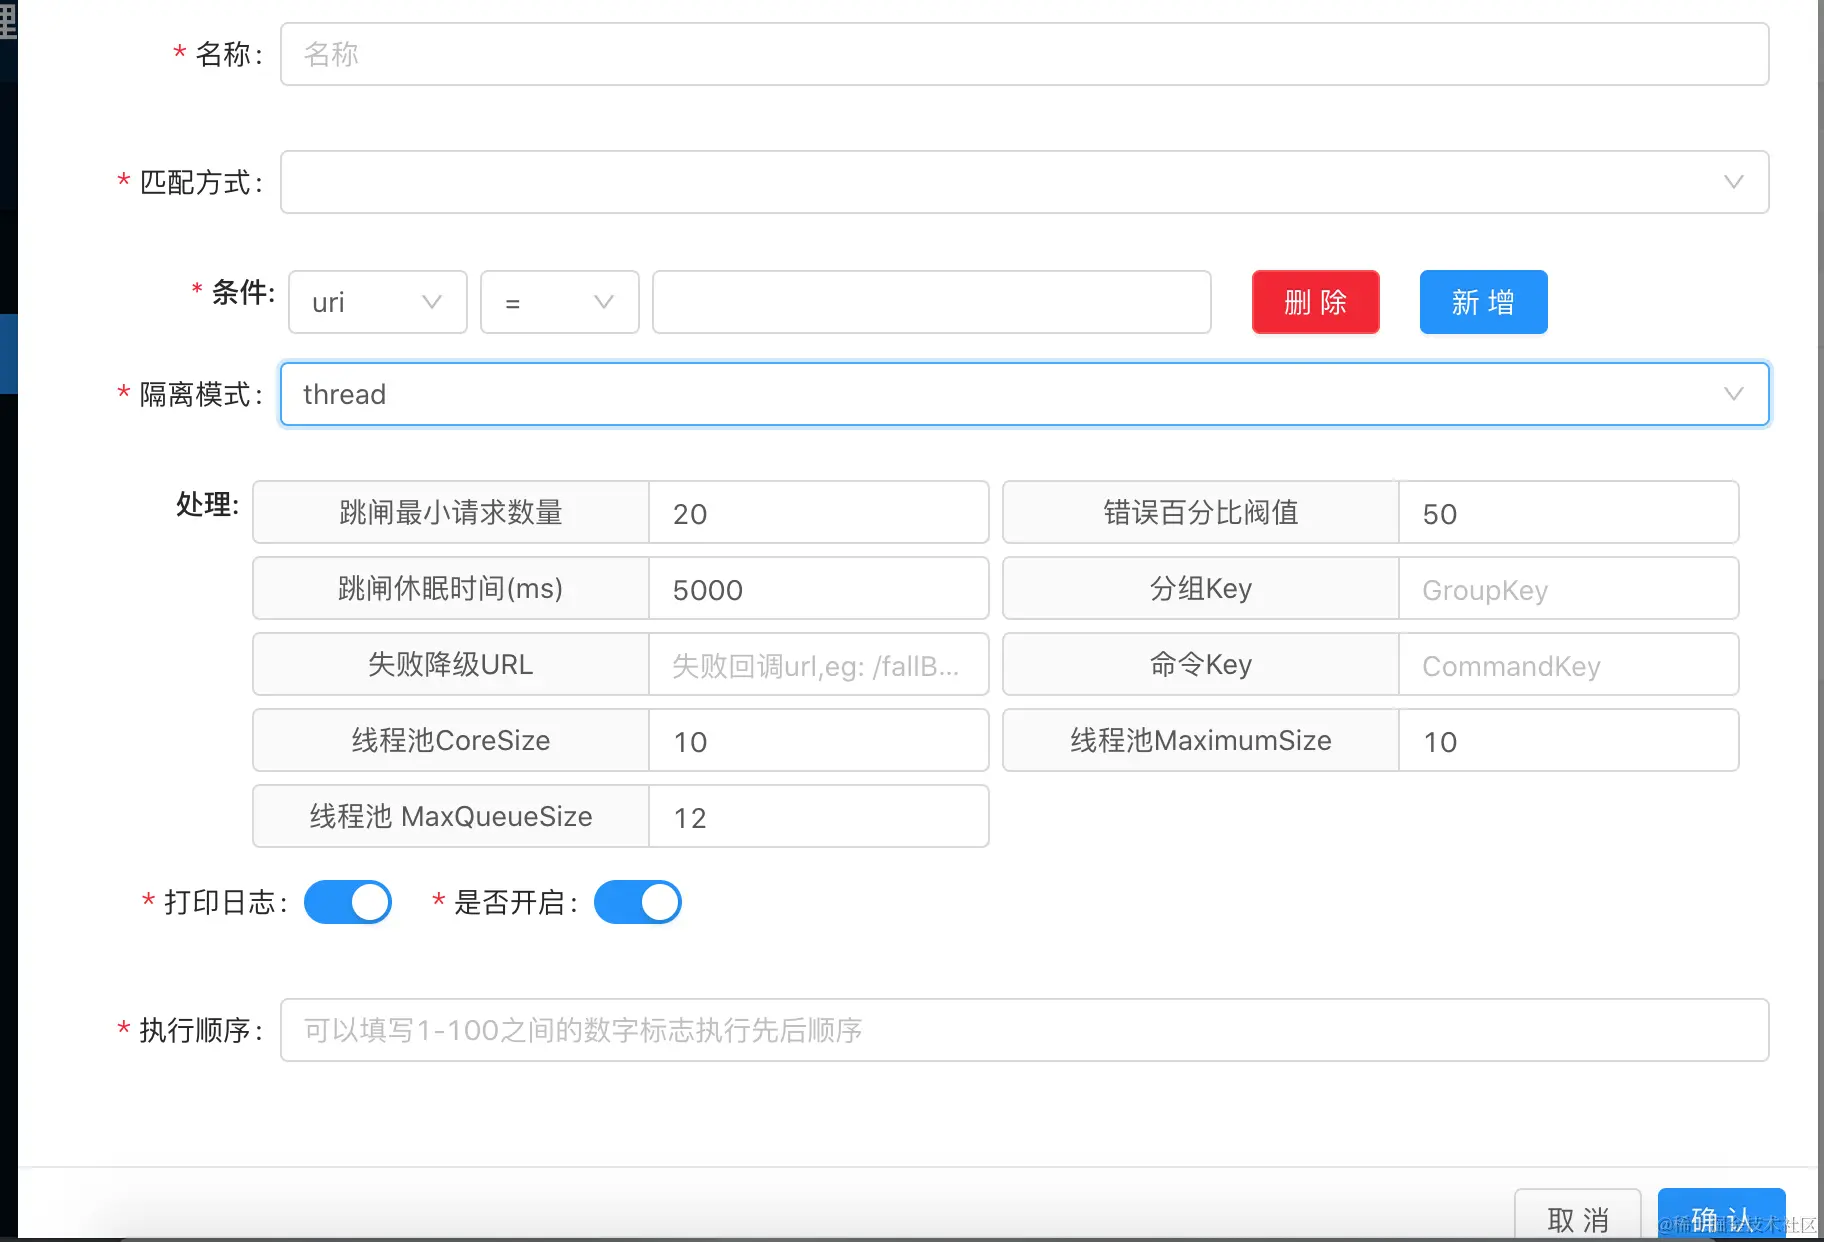Click the 删除 button to remove condition
Screen dimensions: 1824x1242
(x=1315, y=302)
